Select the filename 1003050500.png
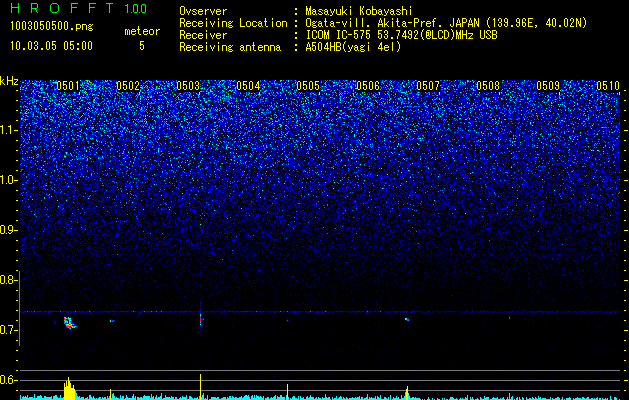Image resolution: width=629 pixels, height=400 pixels. click(x=52, y=26)
